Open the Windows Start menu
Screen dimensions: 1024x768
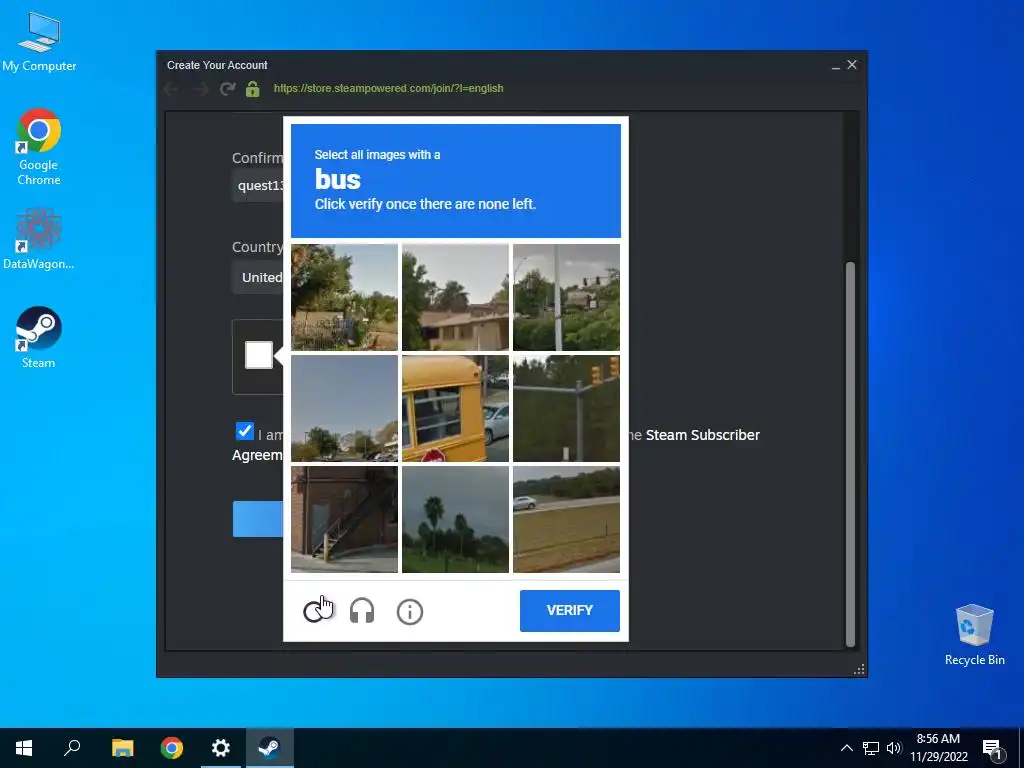coord(24,748)
